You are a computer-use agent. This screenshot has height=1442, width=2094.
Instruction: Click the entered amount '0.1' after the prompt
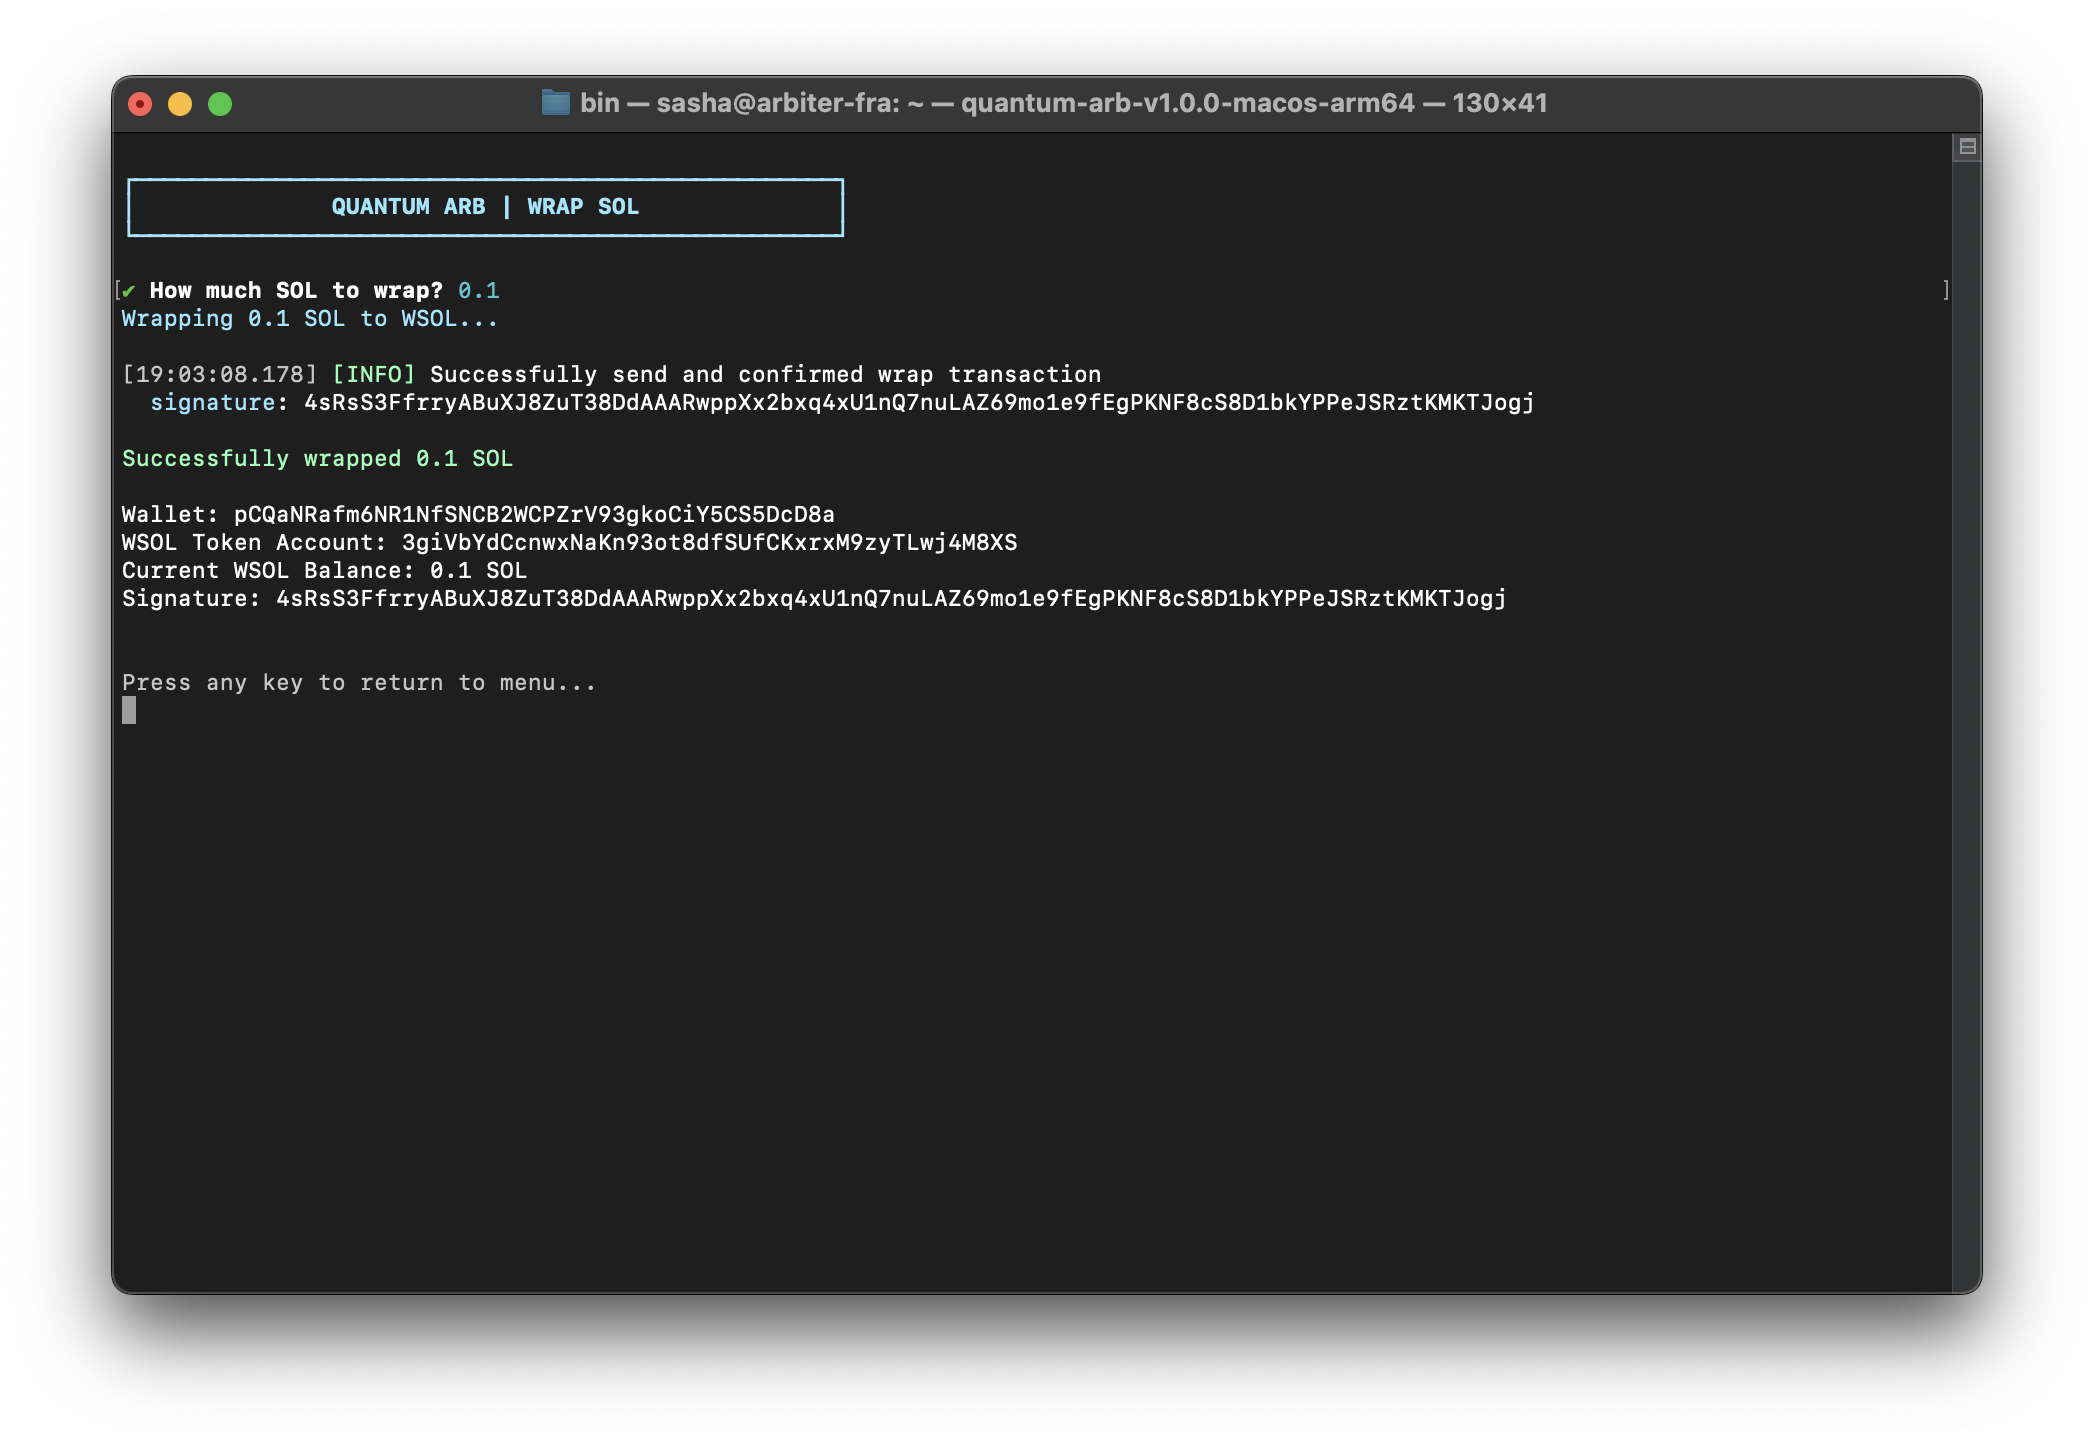tap(478, 291)
